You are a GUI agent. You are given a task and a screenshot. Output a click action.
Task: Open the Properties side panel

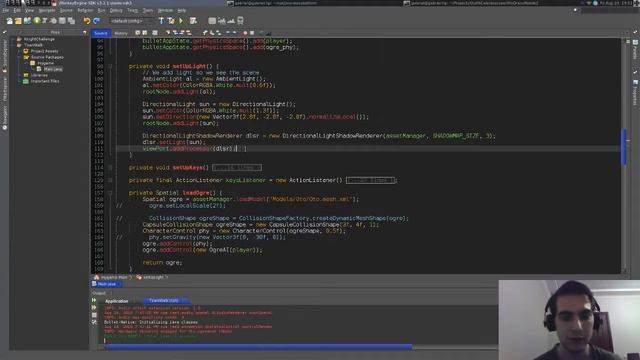pyautogui.click(x=636, y=92)
